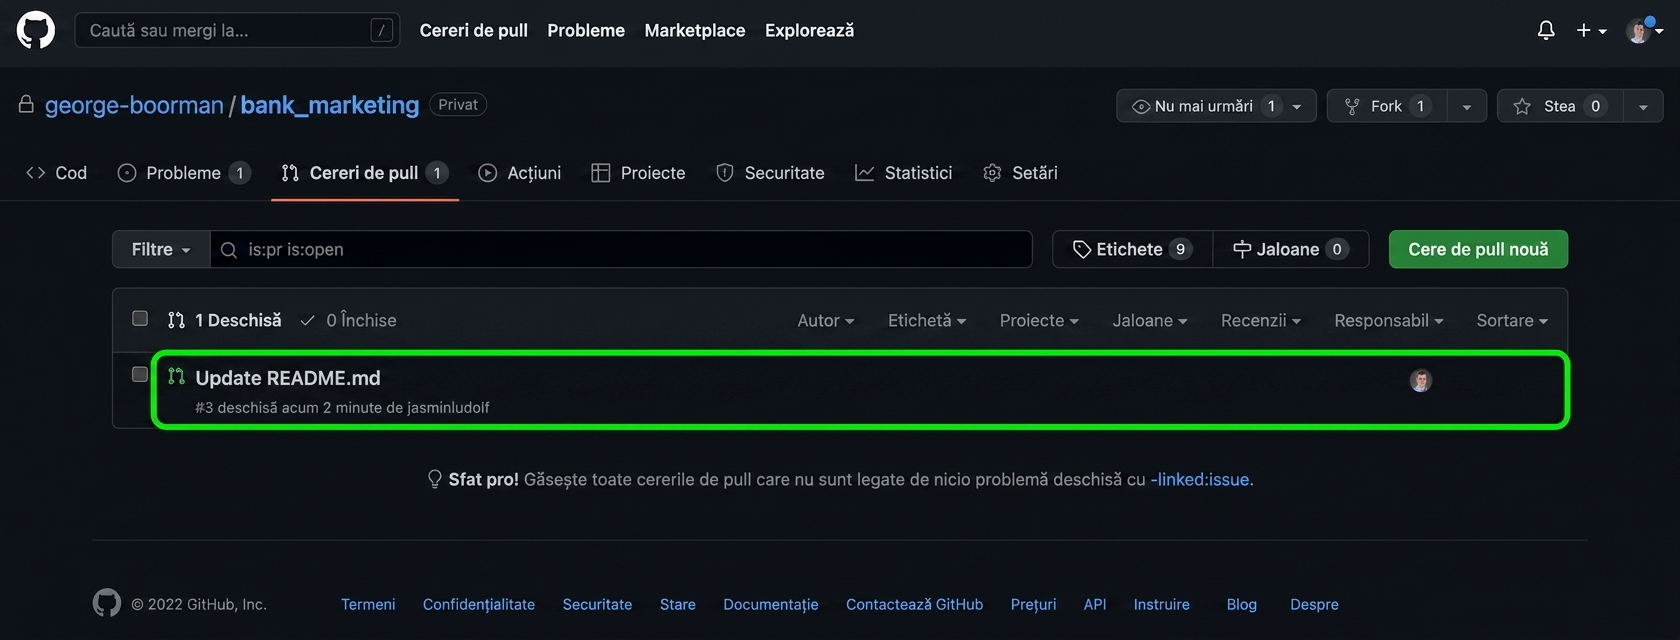Open Explorează in the top navigation
This screenshot has height=640, width=1680.
click(809, 30)
